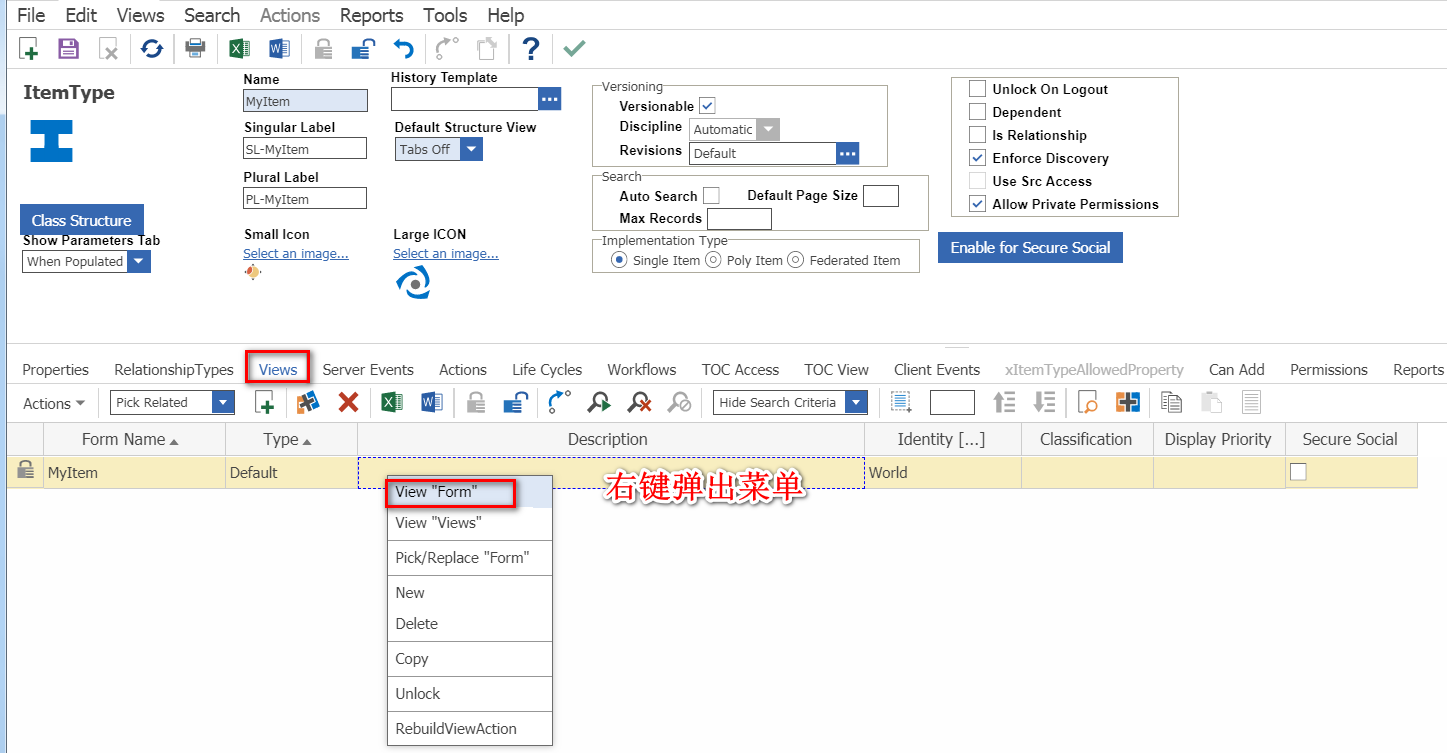
Task: Delete relationship with red X icon
Action: 348,403
